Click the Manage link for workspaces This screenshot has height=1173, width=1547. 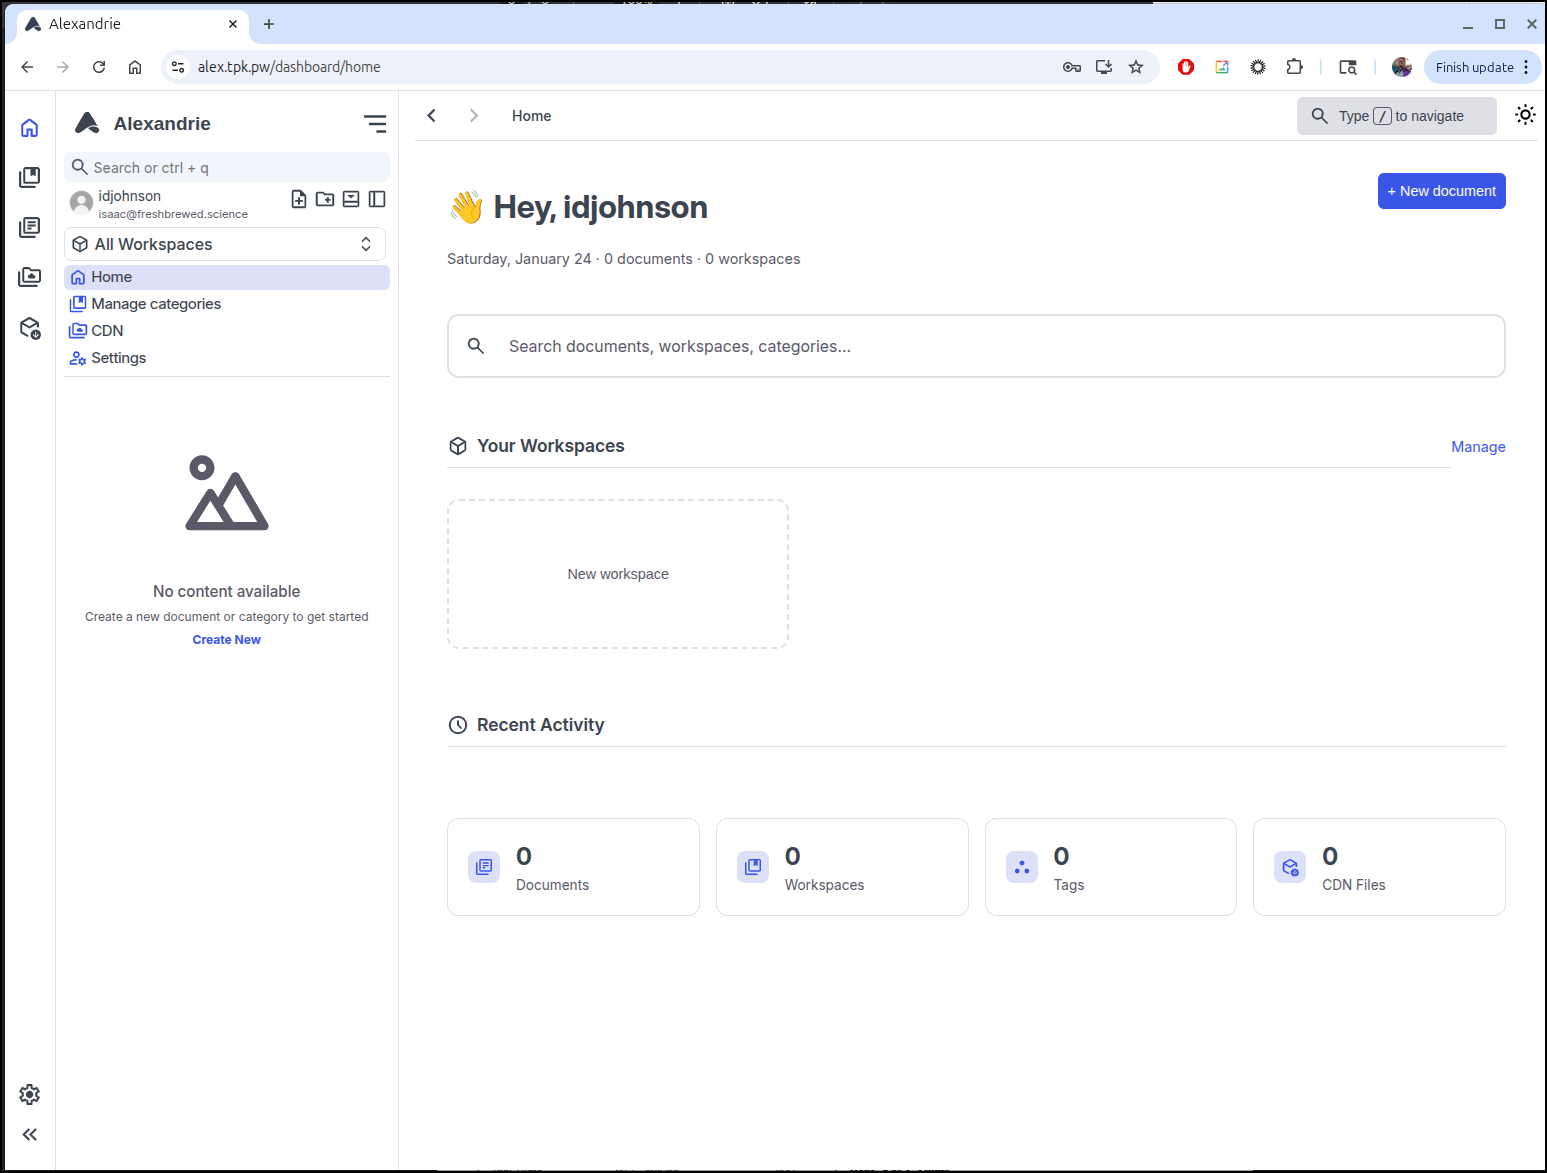pos(1478,447)
